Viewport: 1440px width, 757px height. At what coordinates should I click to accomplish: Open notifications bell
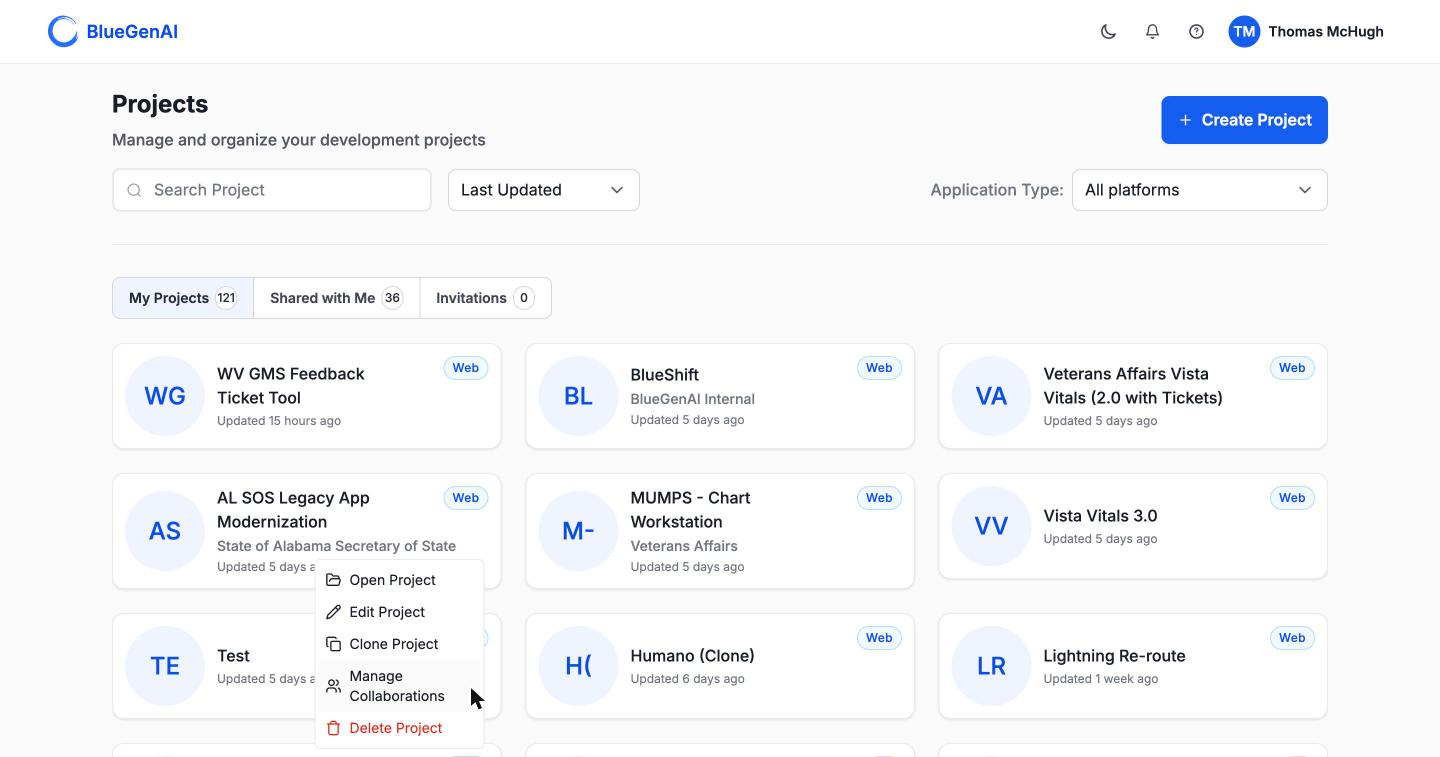(x=1152, y=32)
